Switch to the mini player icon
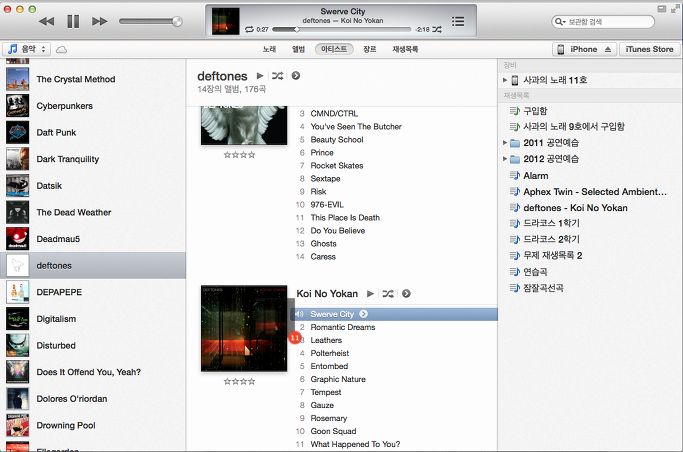683x452 pixels. [x=662, y=9]
